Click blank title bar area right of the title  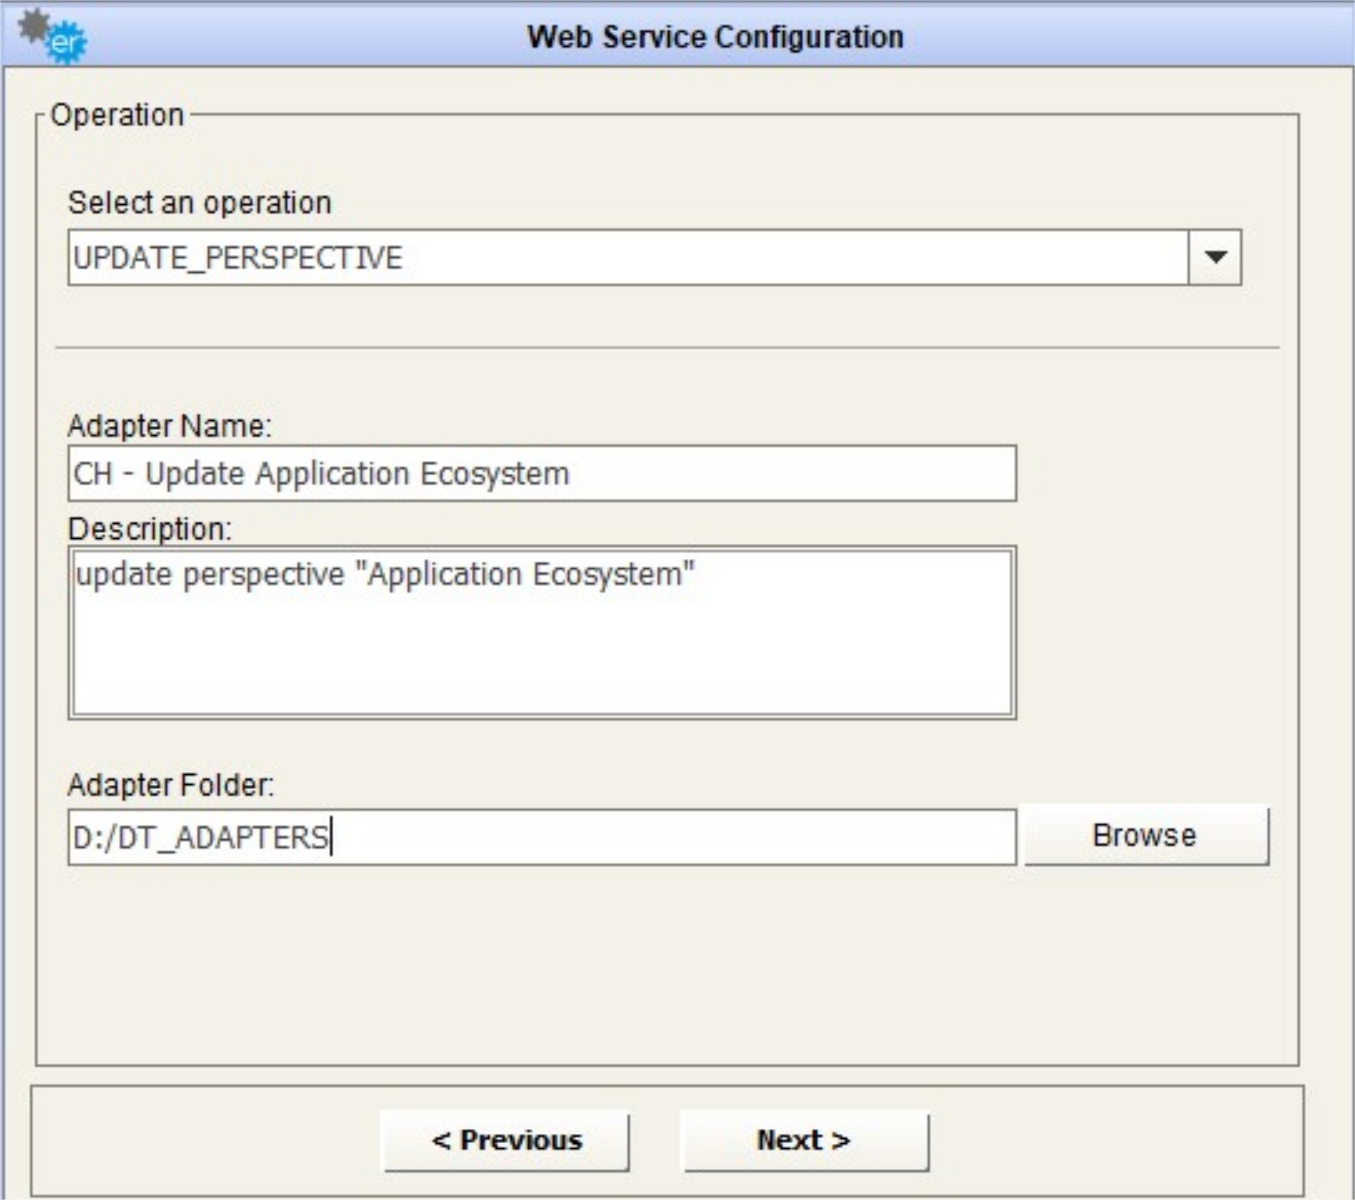pos(1120,37)
